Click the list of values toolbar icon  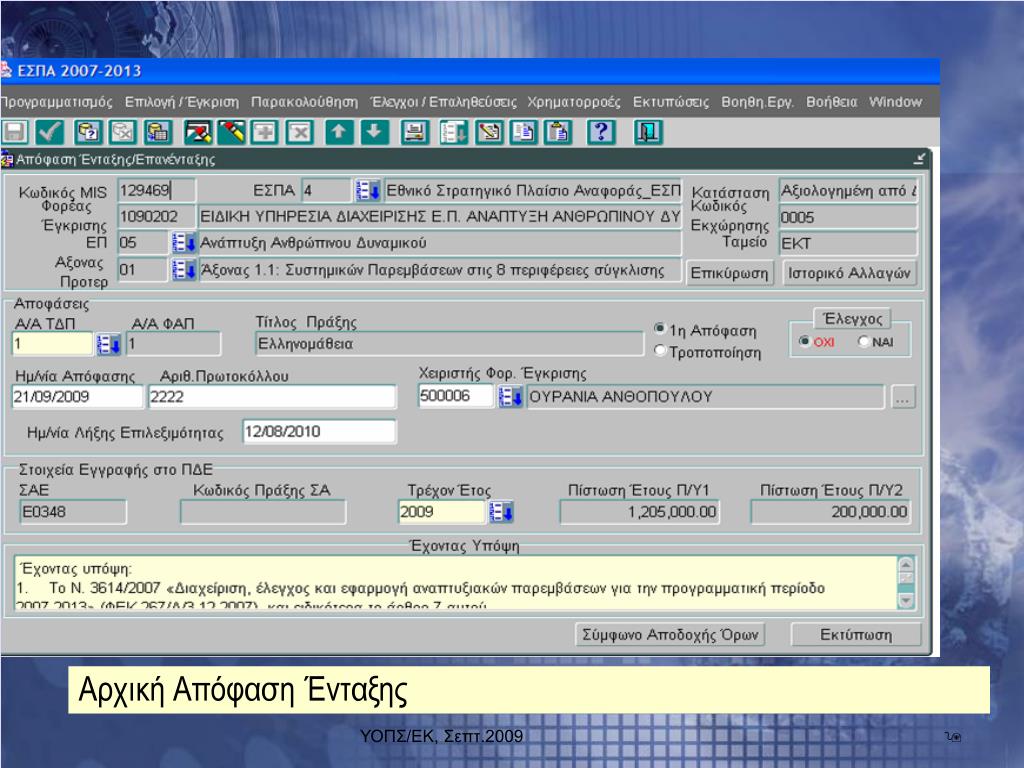(453, 133)
